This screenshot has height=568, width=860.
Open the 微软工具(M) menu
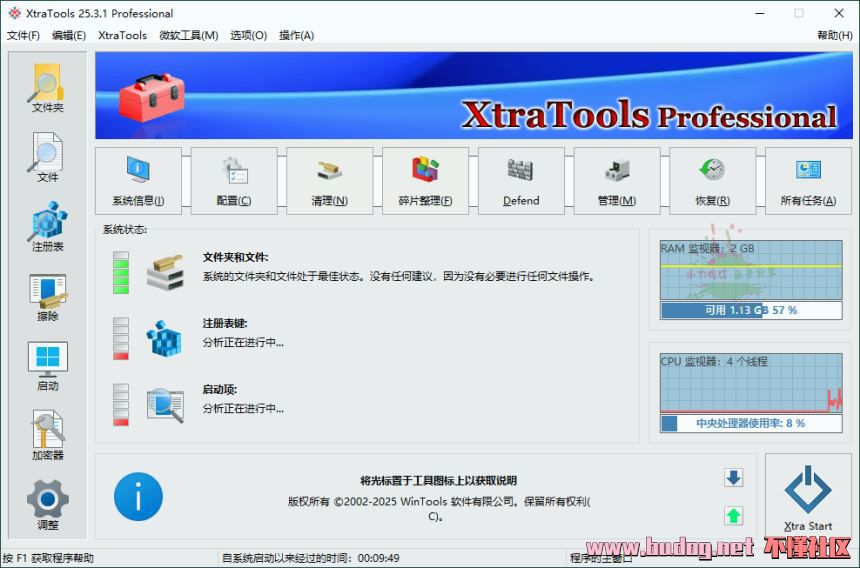coord(188,35)
